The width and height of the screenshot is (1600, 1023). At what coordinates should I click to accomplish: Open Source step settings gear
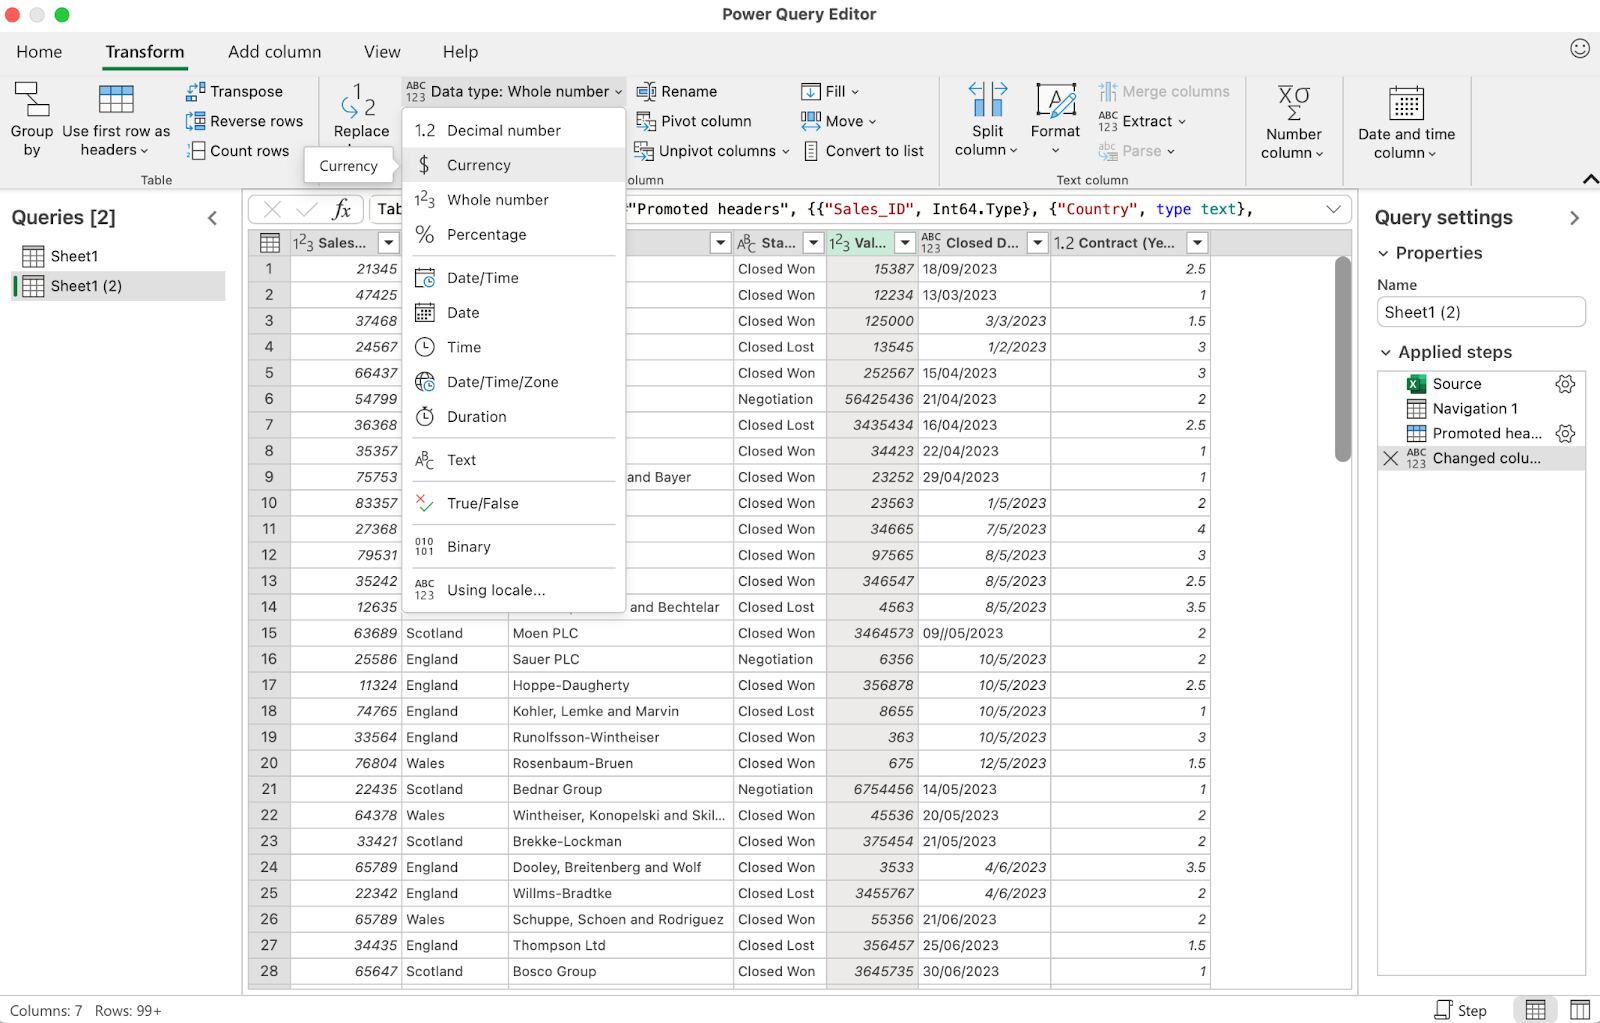pyautogui.click(x=1565, y=384)
